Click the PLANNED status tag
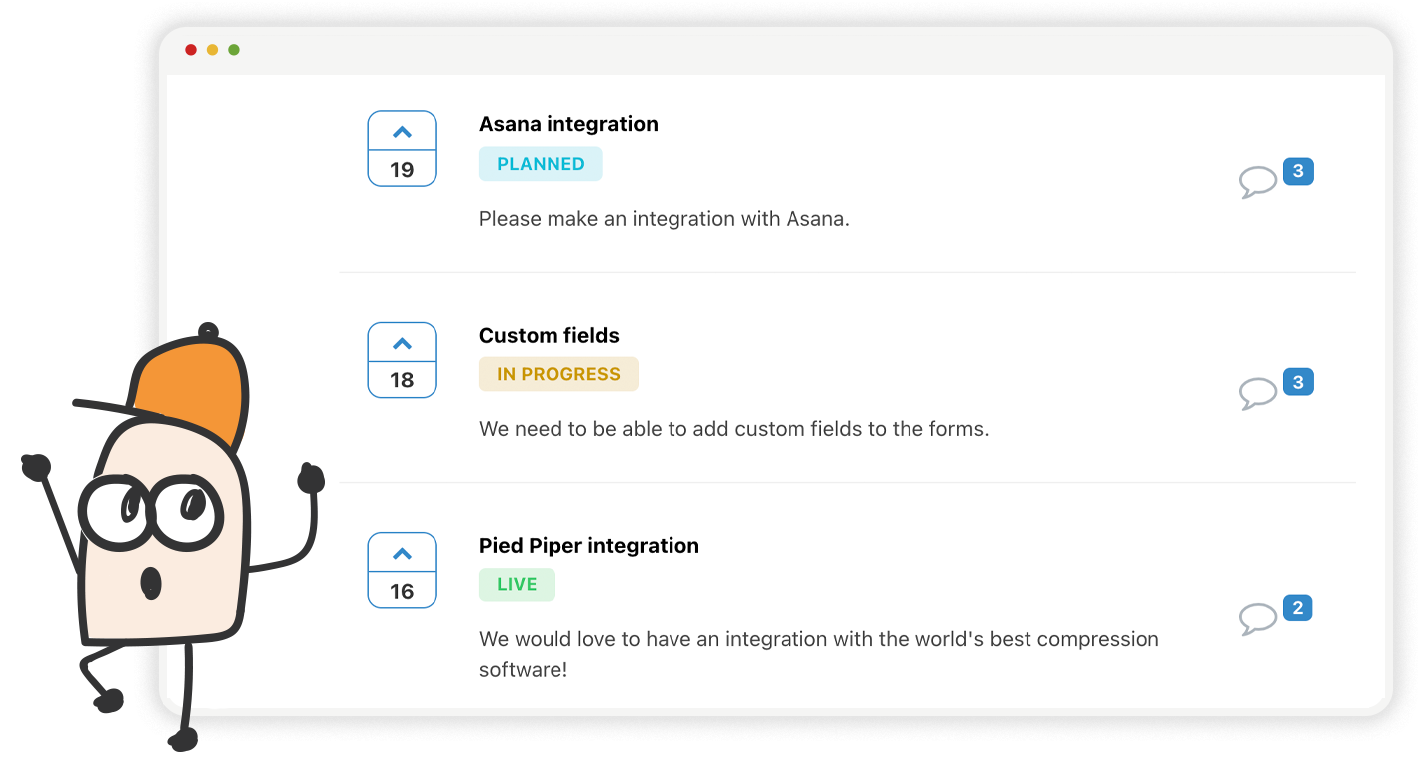Viewport: 1419px width, 772px height. point(540,164)
